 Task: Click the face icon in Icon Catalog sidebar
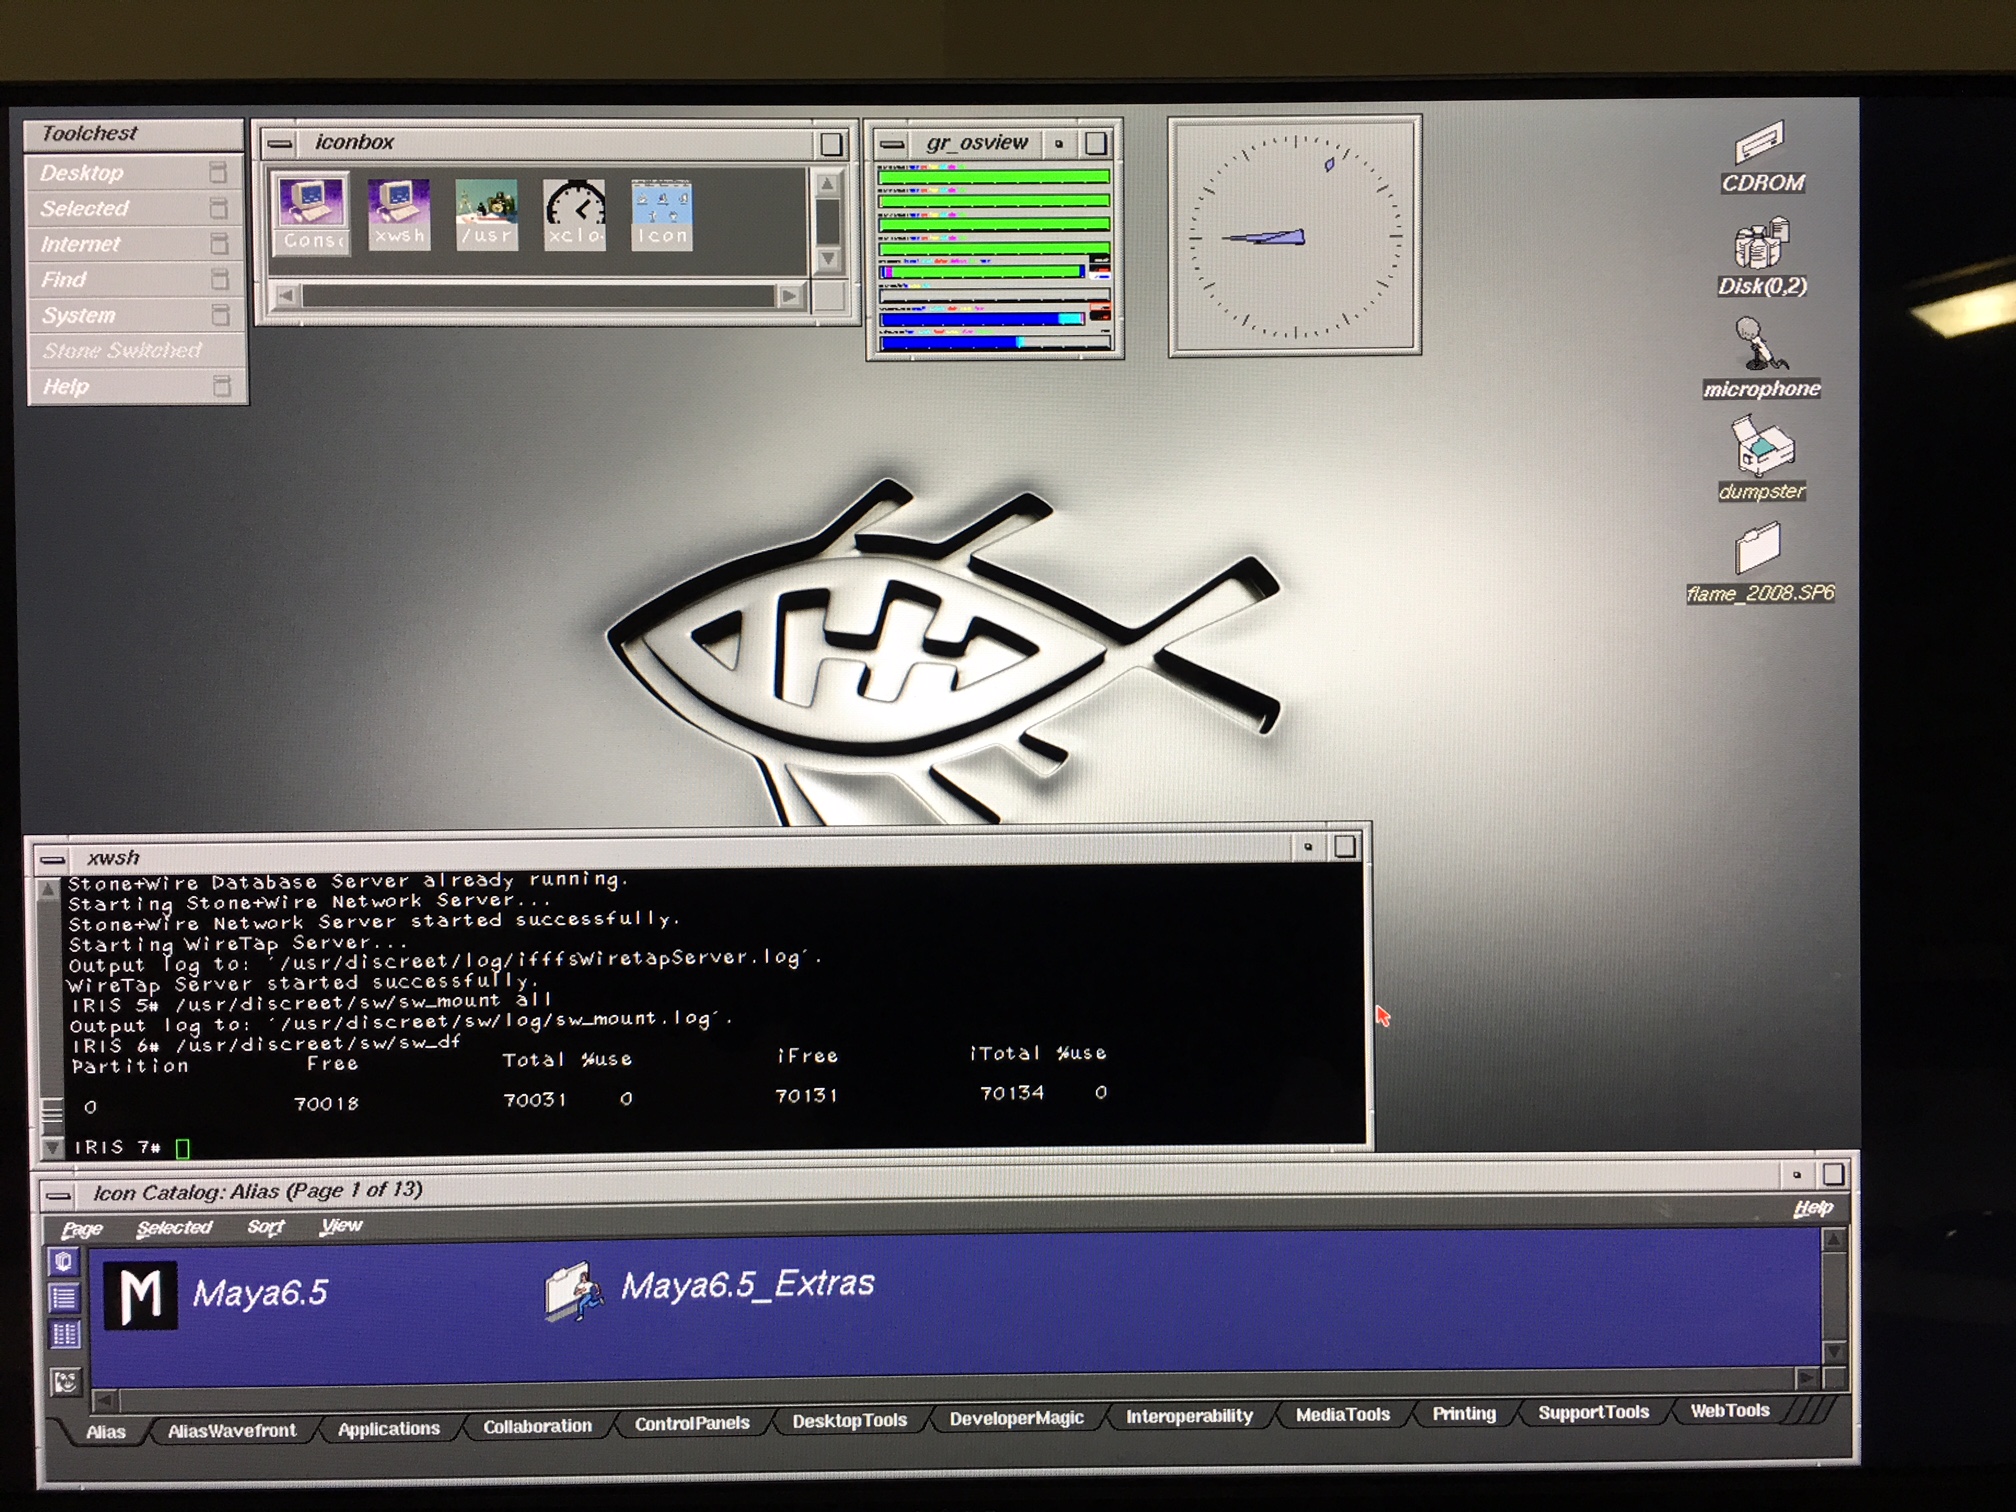point(65,1382)
